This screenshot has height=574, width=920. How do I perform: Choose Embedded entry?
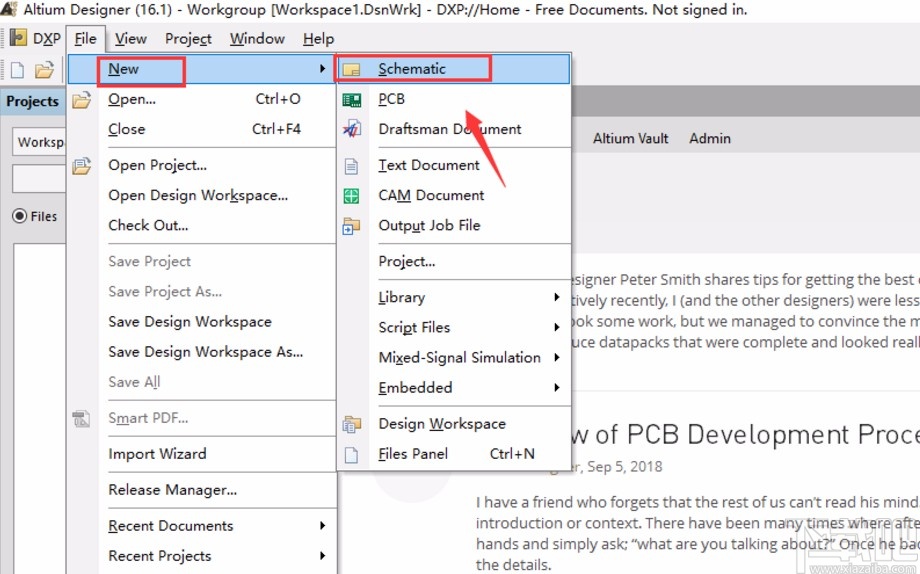click(x=454, y=388)
